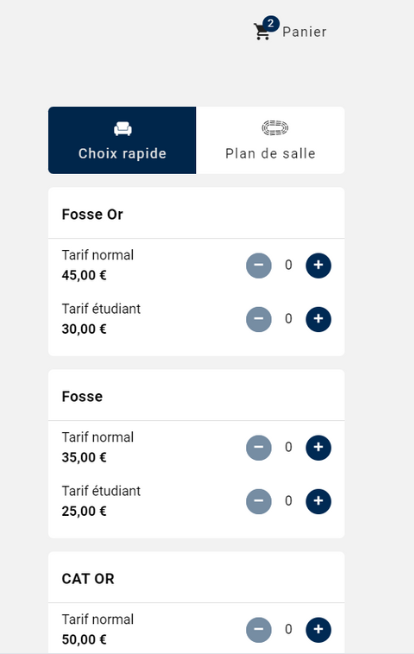This screenshot has height=654, width=414.
Task: Click the cart badge showing 2
Action: pos(271,23)
